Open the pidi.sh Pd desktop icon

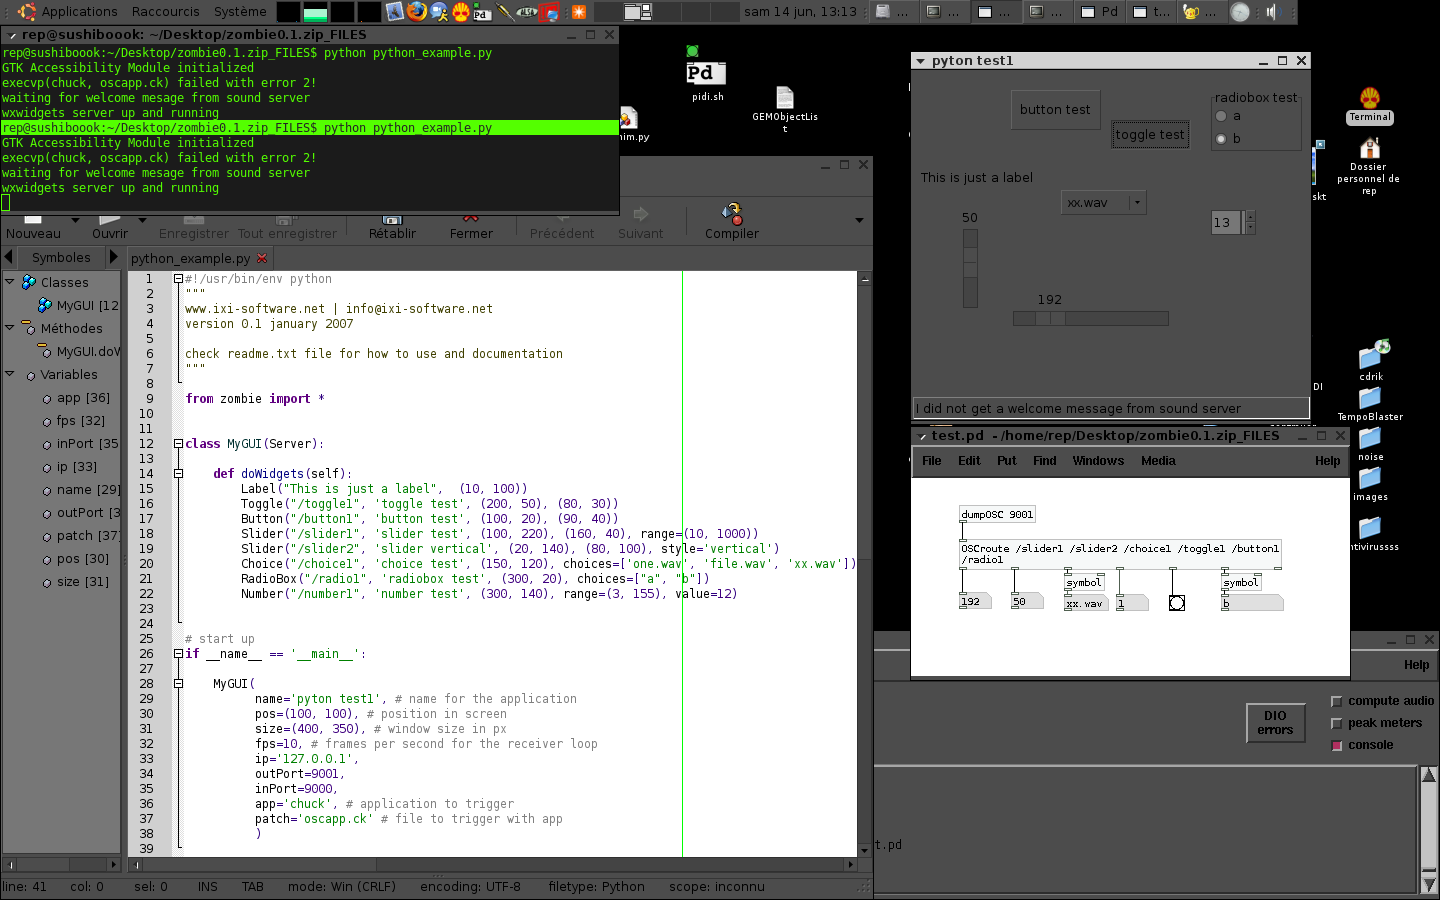coord(705,74)
